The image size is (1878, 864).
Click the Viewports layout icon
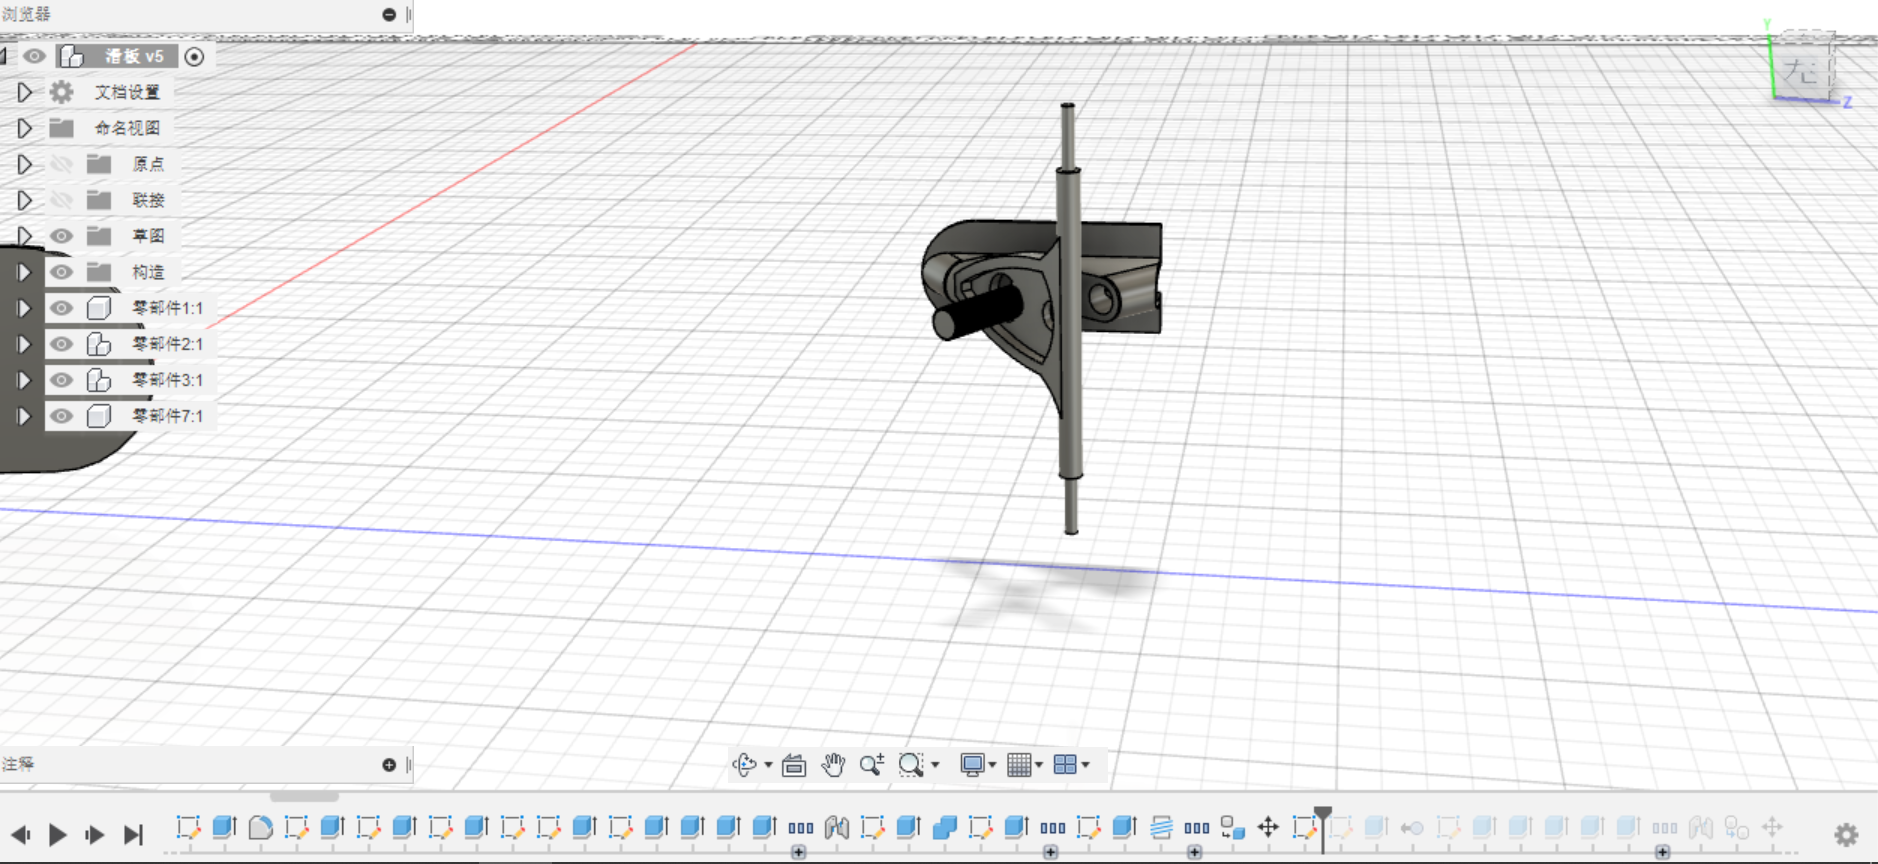[1065, 765]
